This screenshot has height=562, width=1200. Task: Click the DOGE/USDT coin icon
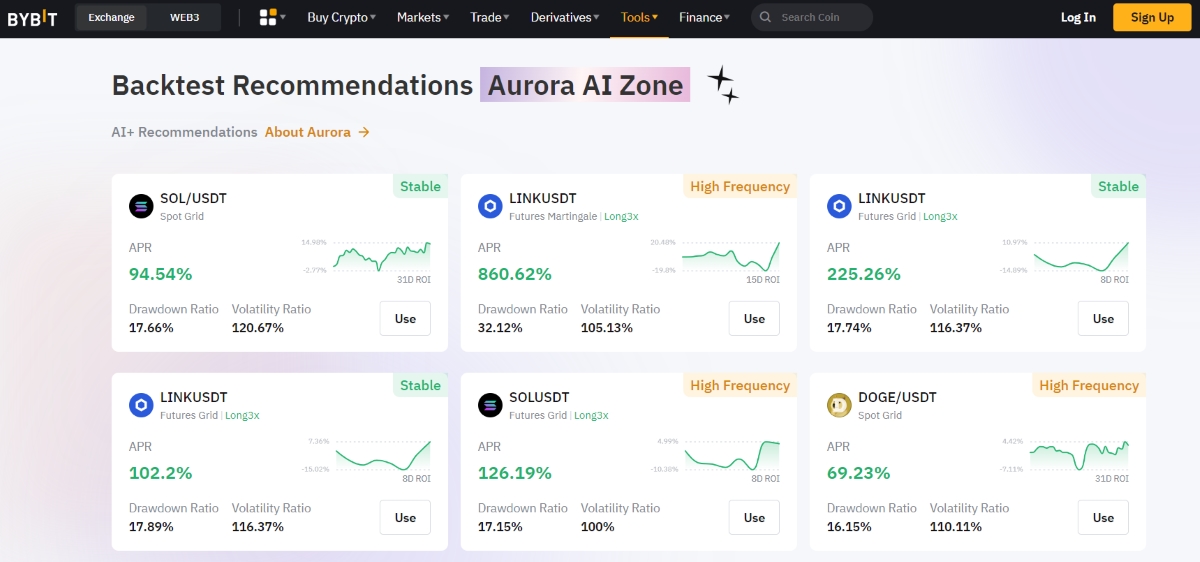(x=839, y=406)
